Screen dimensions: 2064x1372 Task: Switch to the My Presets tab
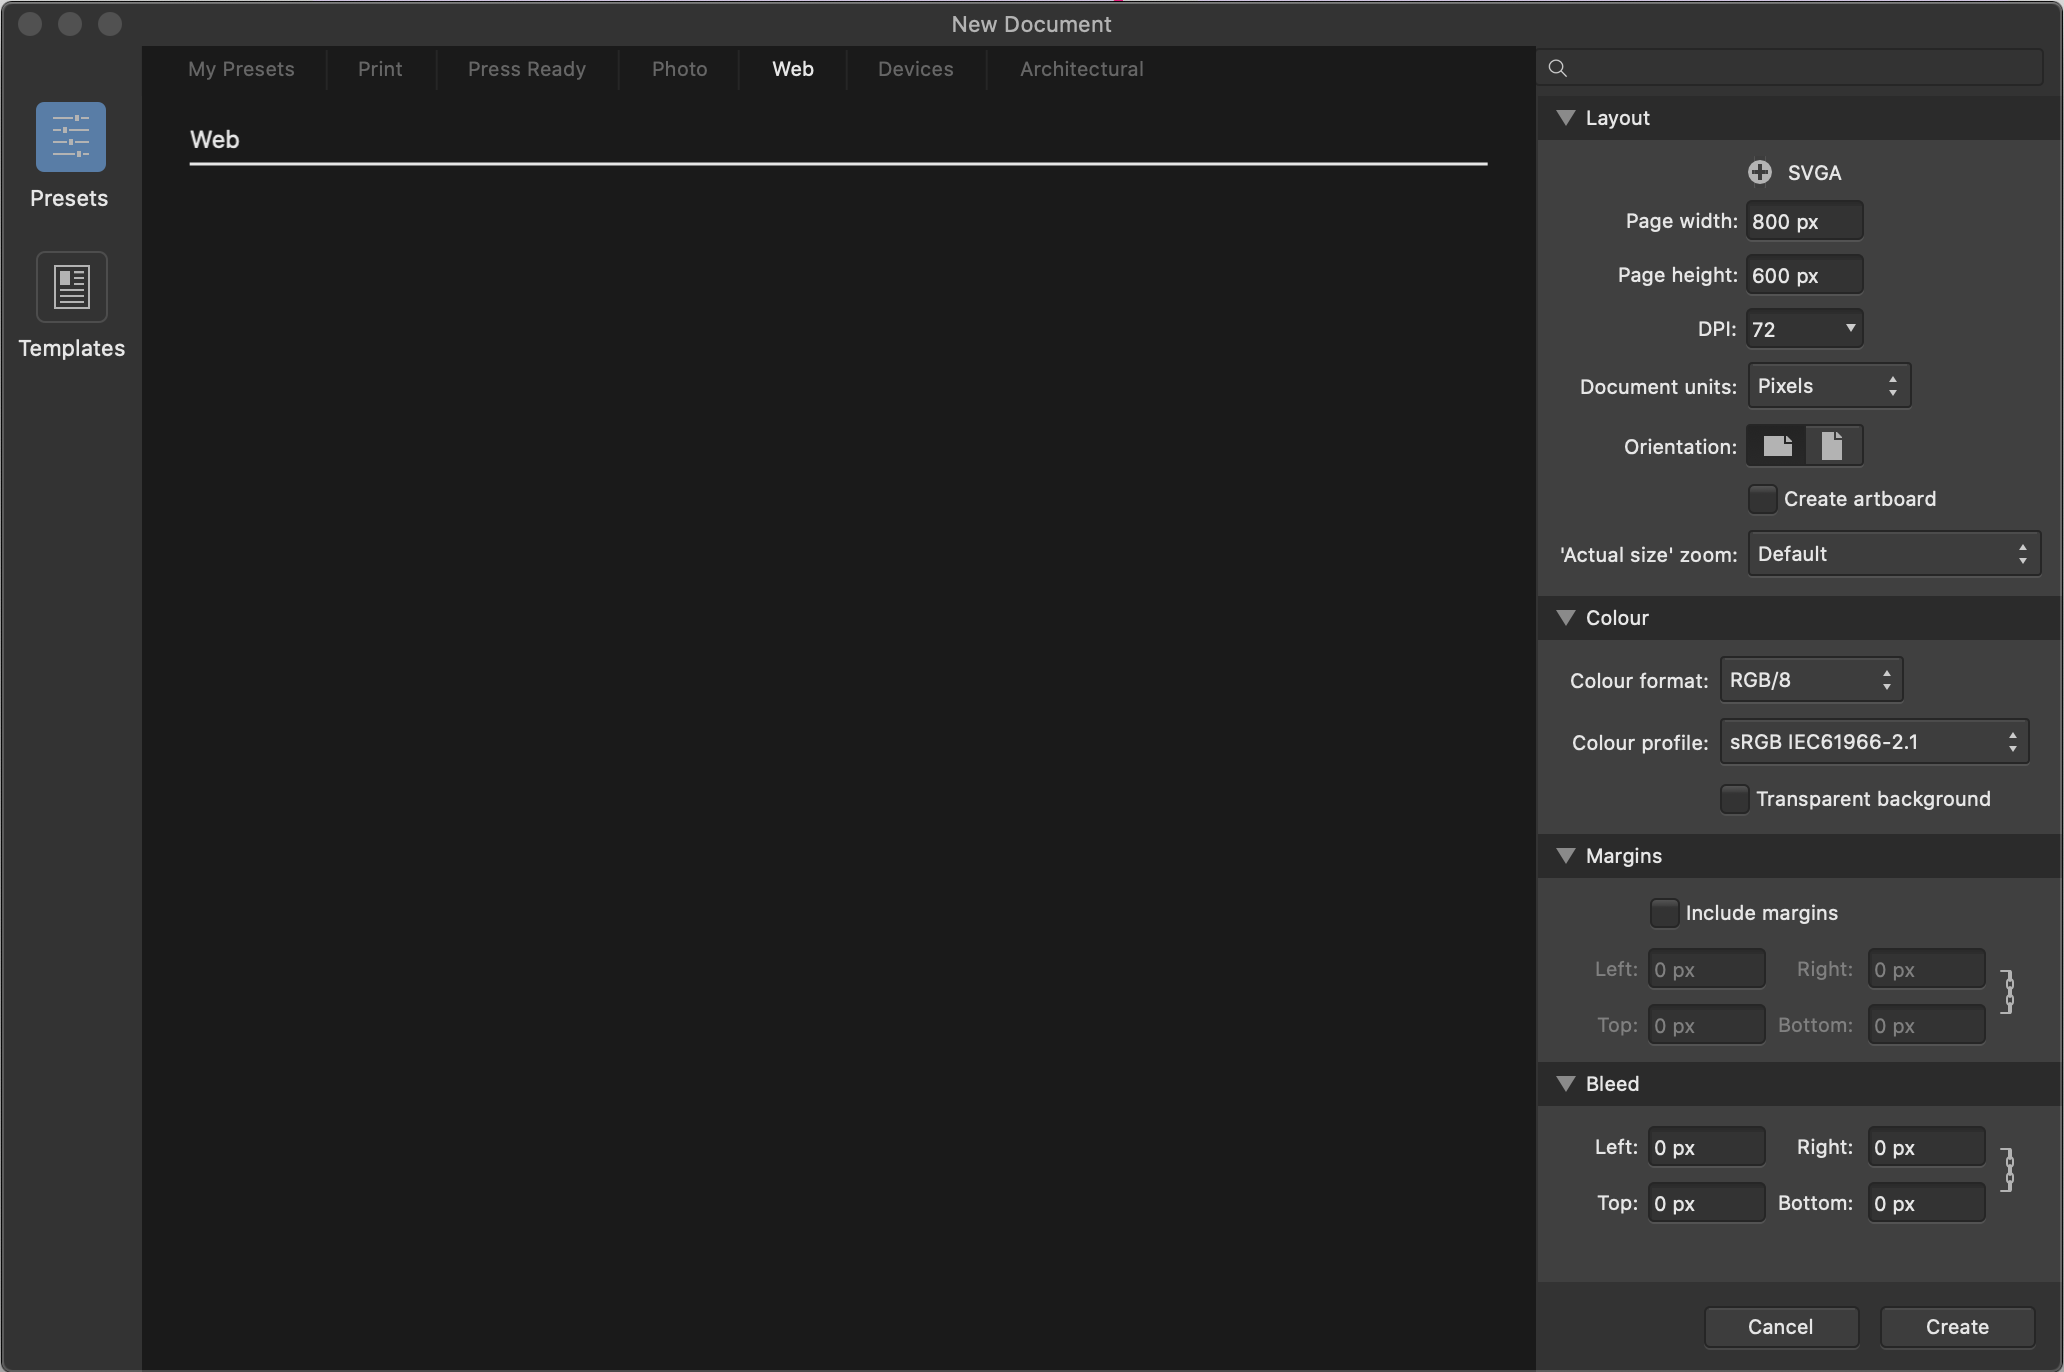click(x=241, y=69)
